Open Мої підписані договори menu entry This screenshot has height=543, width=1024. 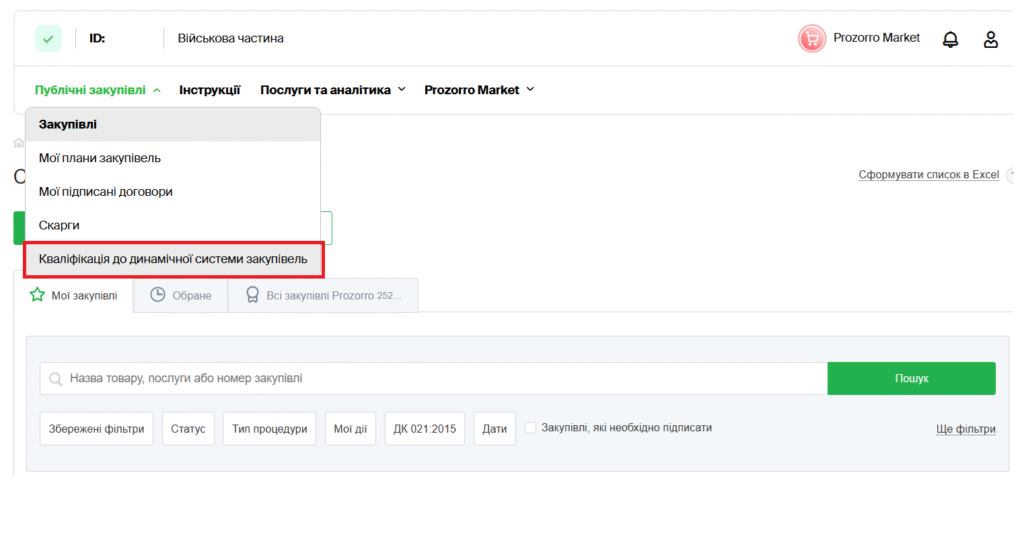click(113, 191)
